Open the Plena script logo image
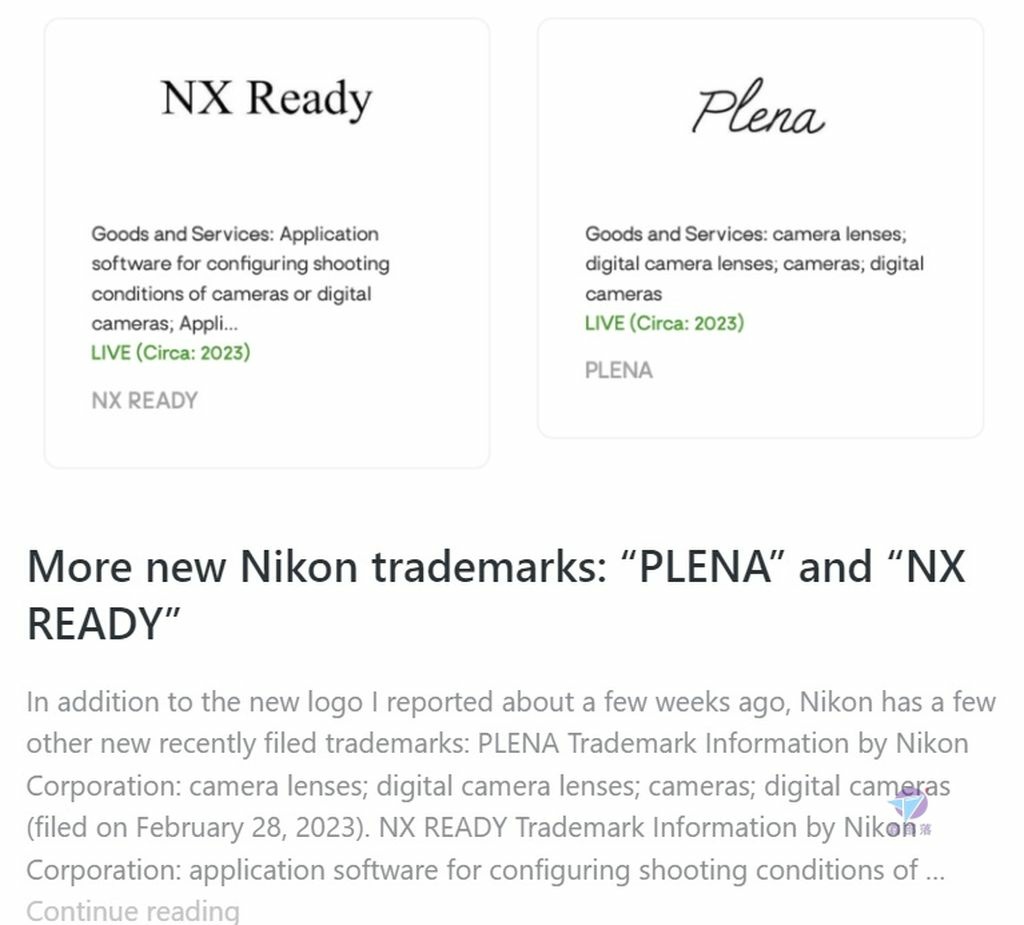 (758, 107)
